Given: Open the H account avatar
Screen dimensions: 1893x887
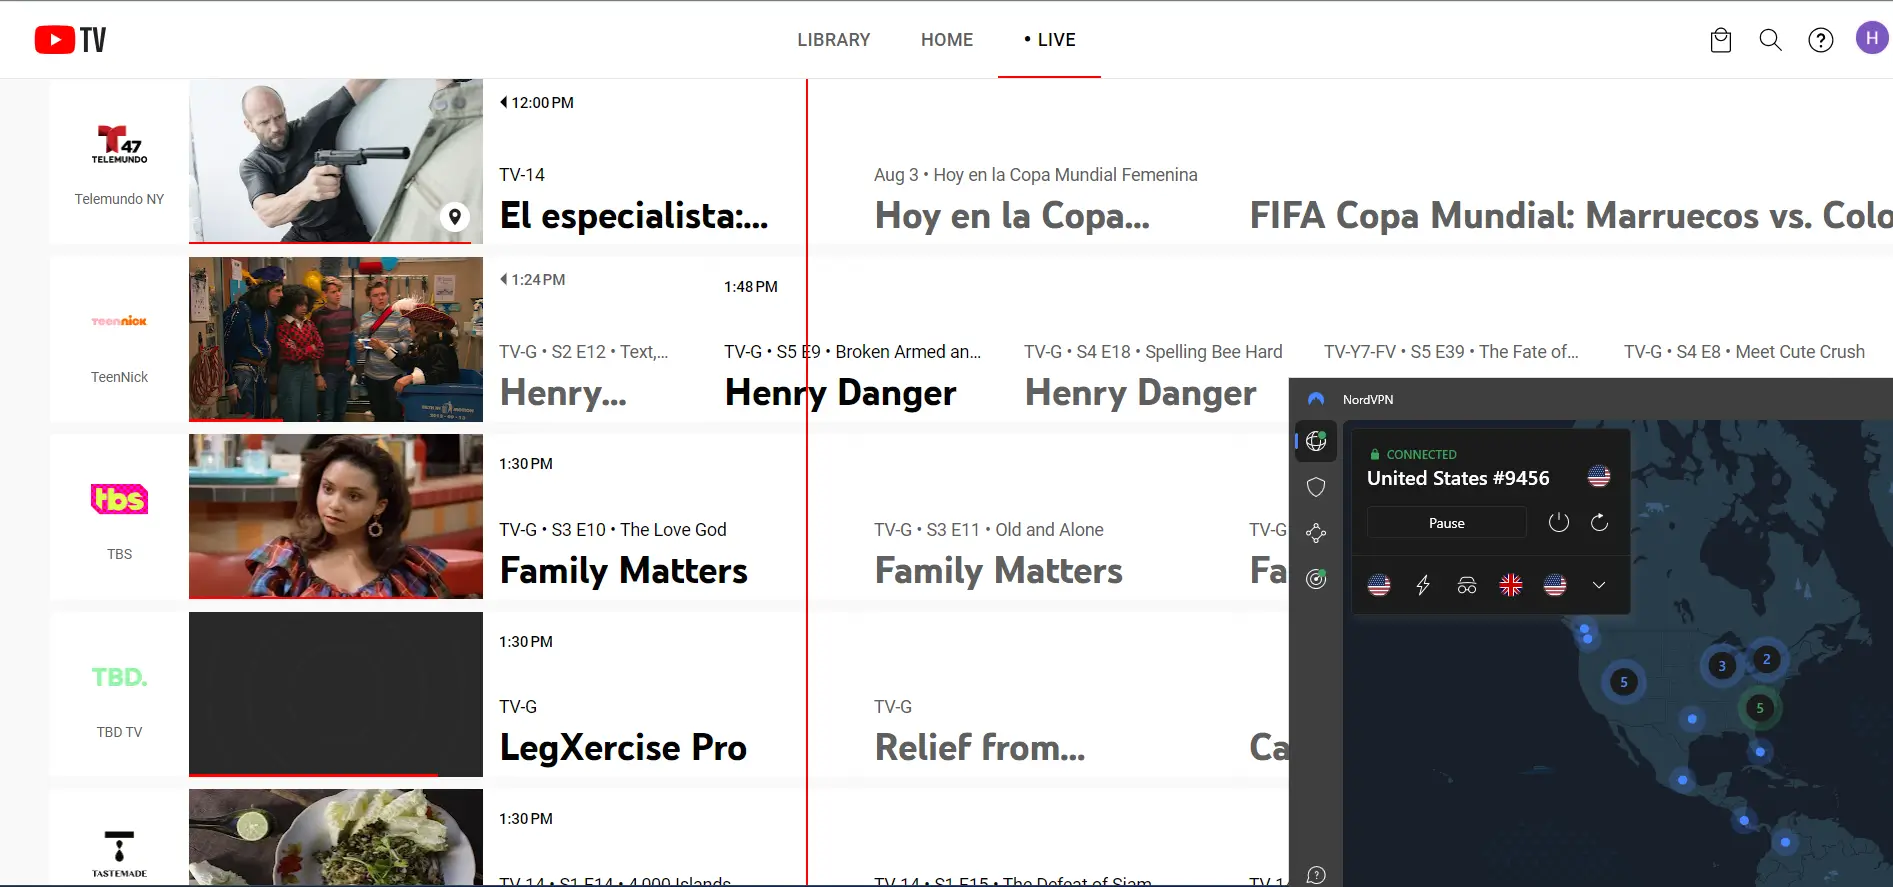Looking at the screenshot, I should 1871,39.
